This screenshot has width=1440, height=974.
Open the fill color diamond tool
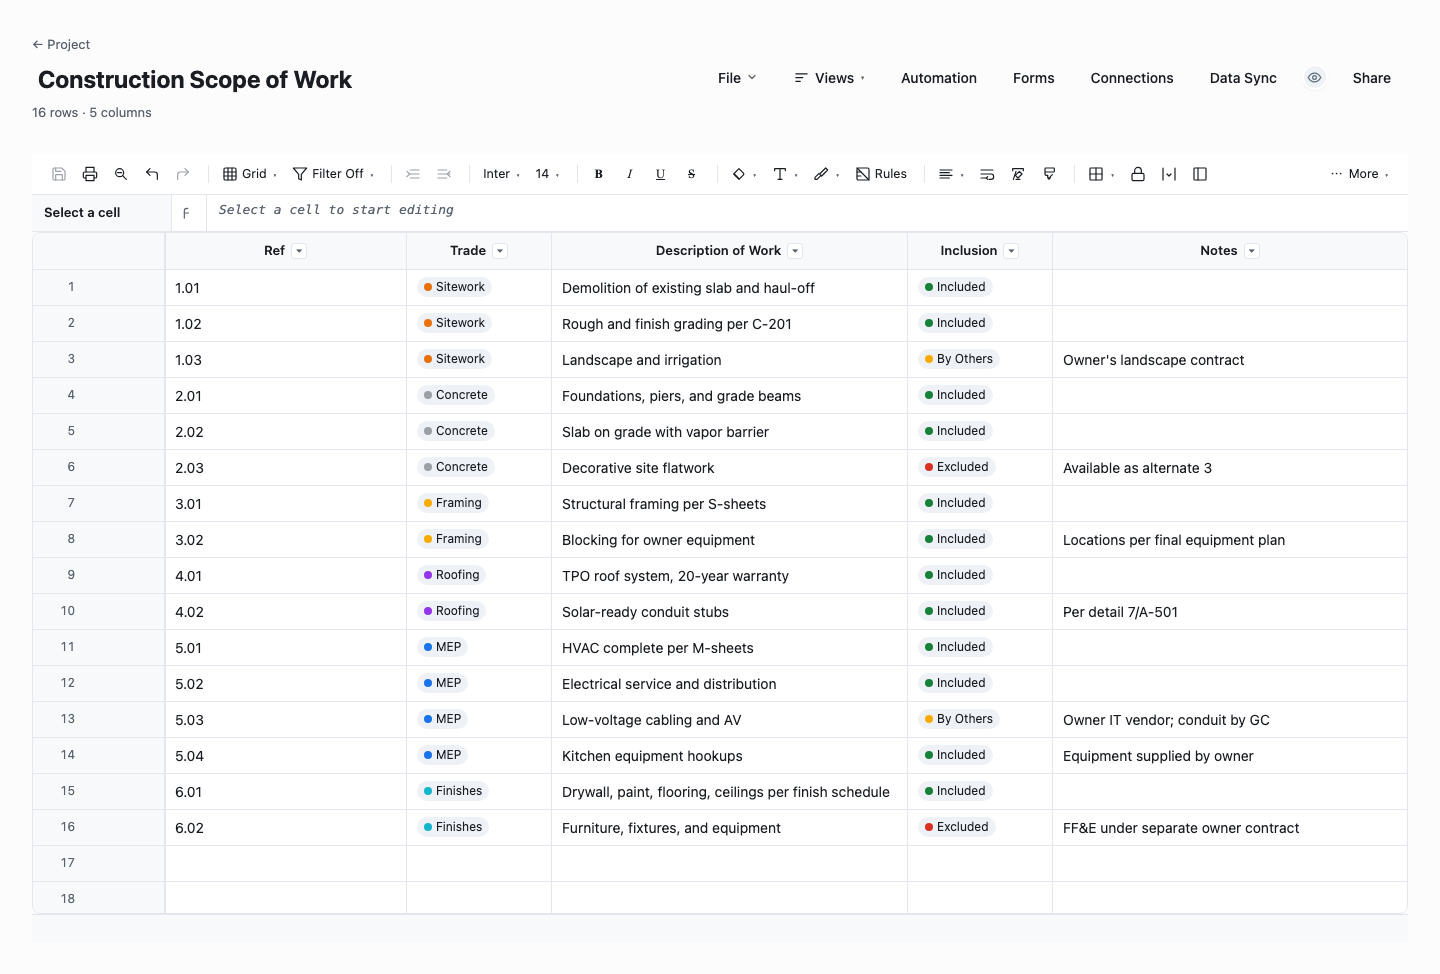744,174
